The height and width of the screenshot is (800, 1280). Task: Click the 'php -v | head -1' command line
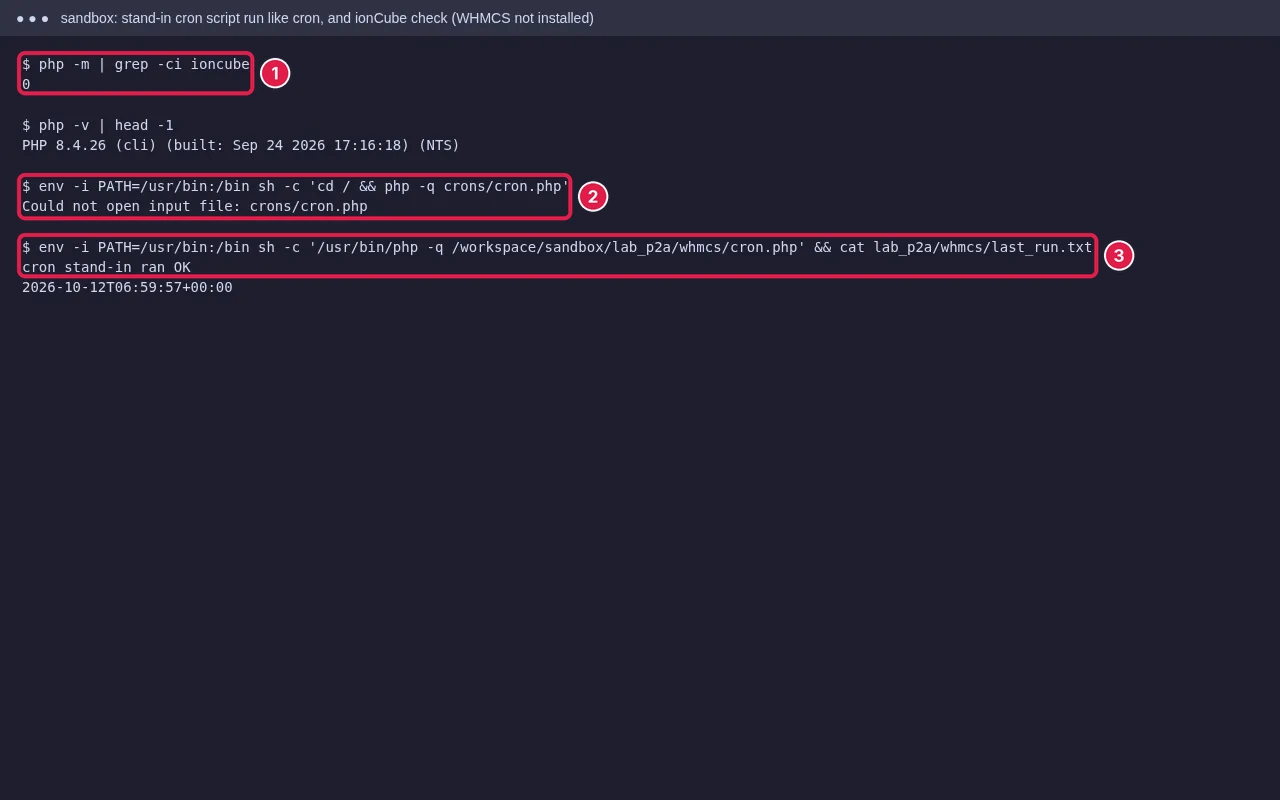pyautogui.click(x=98, y=125)
